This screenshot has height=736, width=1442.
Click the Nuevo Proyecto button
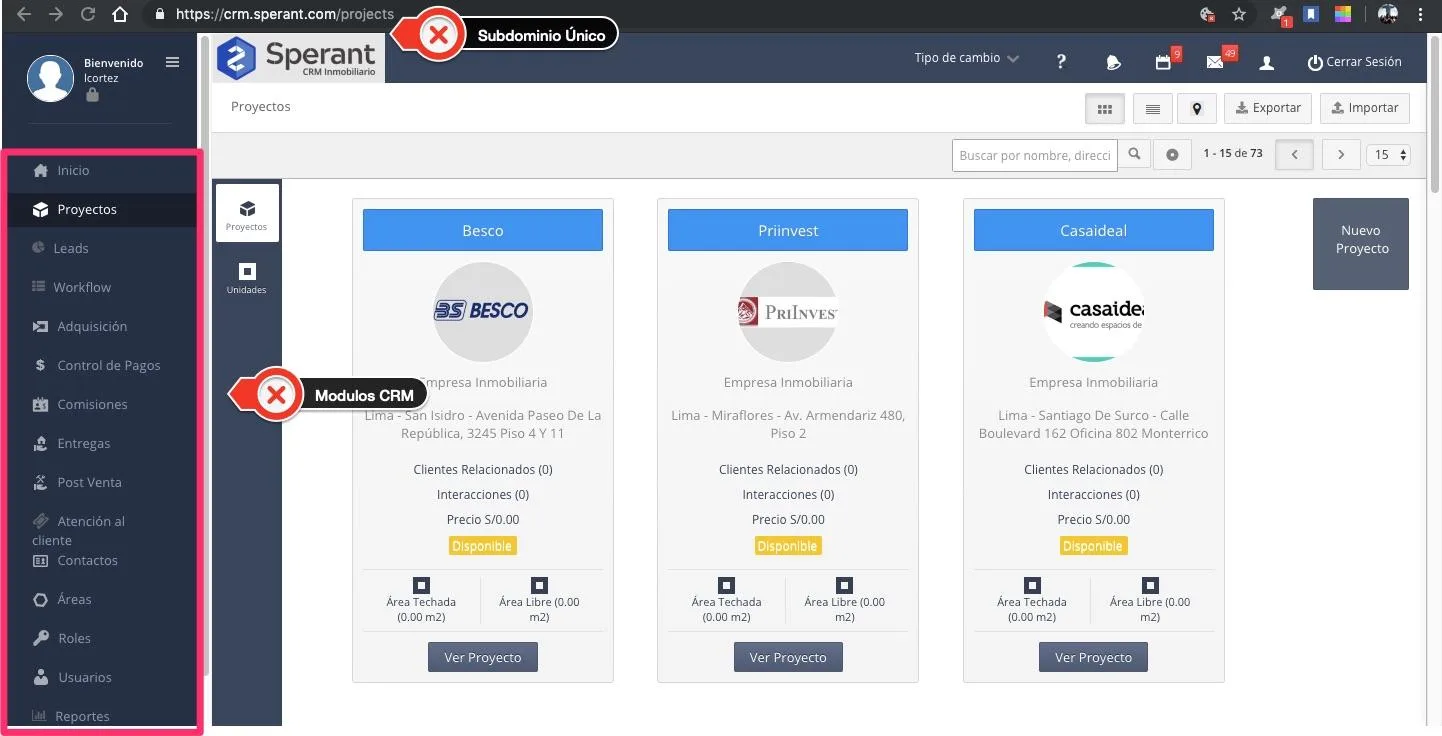(x=1361, y=244)
